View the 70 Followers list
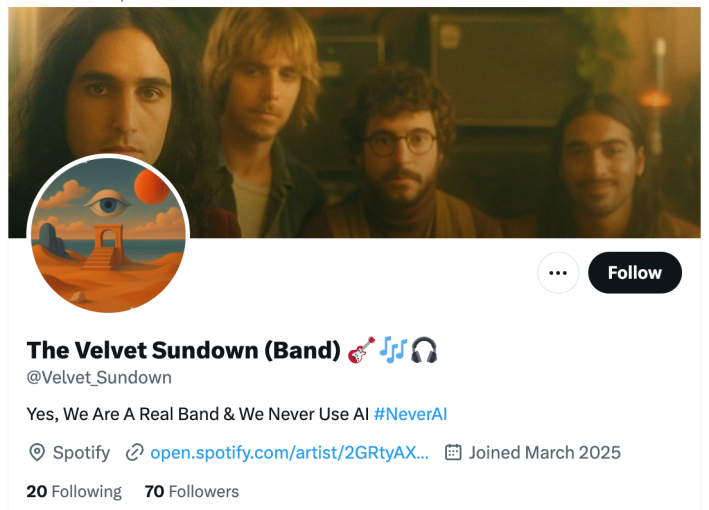The height and width of the screenshot is (510, 709). tap(192, 491)
